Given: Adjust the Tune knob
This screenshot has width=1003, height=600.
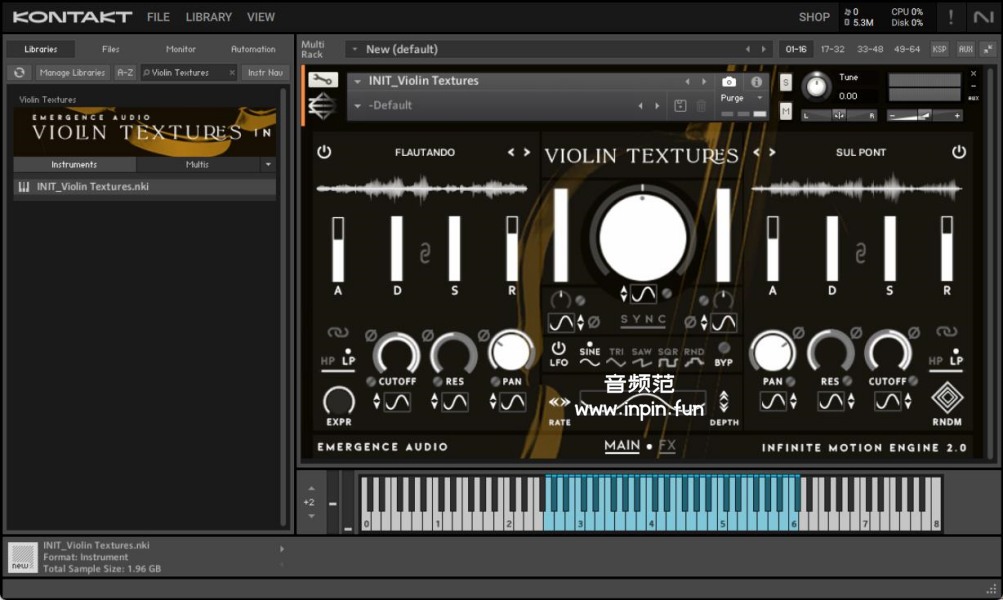Looking at the screenshot, I should tap(817, 87).
